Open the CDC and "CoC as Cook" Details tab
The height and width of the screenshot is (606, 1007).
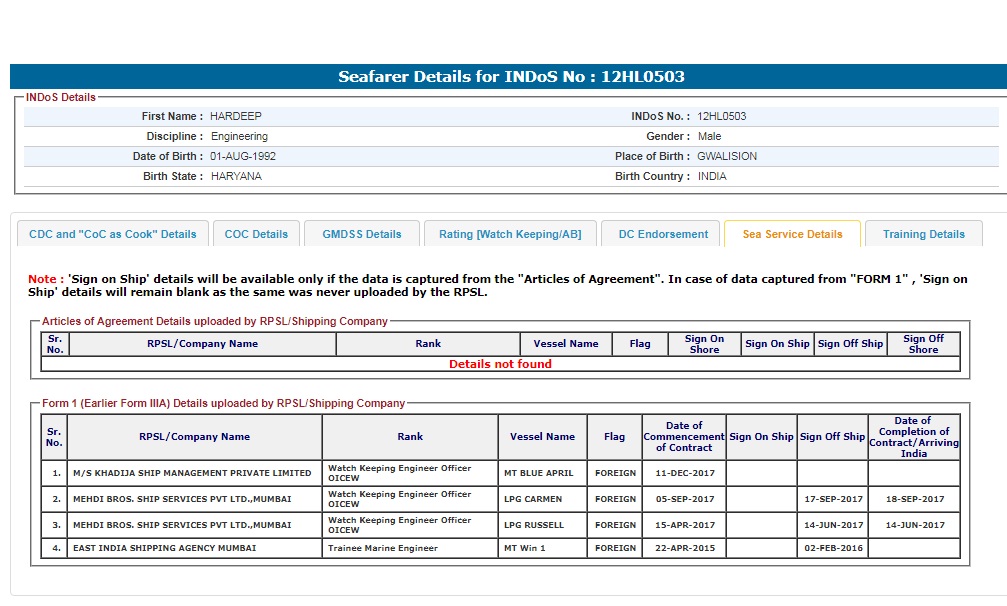coord(113,234)
